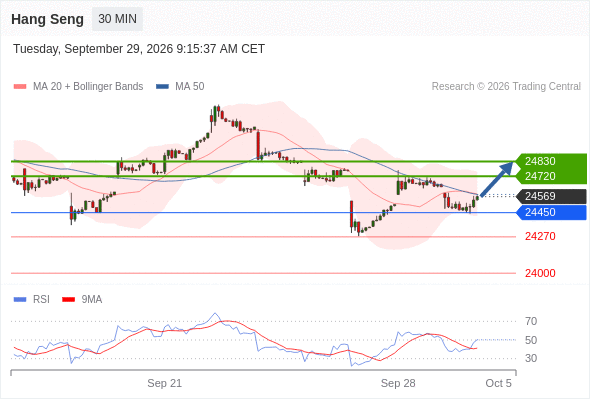The width and height of the screenshot is (590, 400).
Task: Click the Sep 21 date axis label
Action: pos(164,383)
